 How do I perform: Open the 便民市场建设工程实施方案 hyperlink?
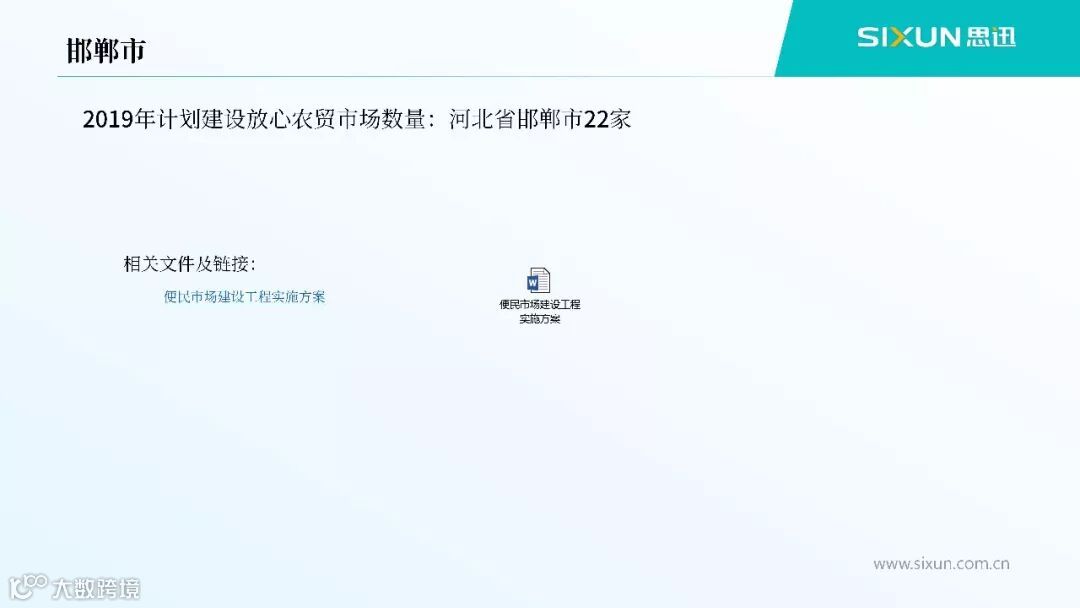coord(245,297)
